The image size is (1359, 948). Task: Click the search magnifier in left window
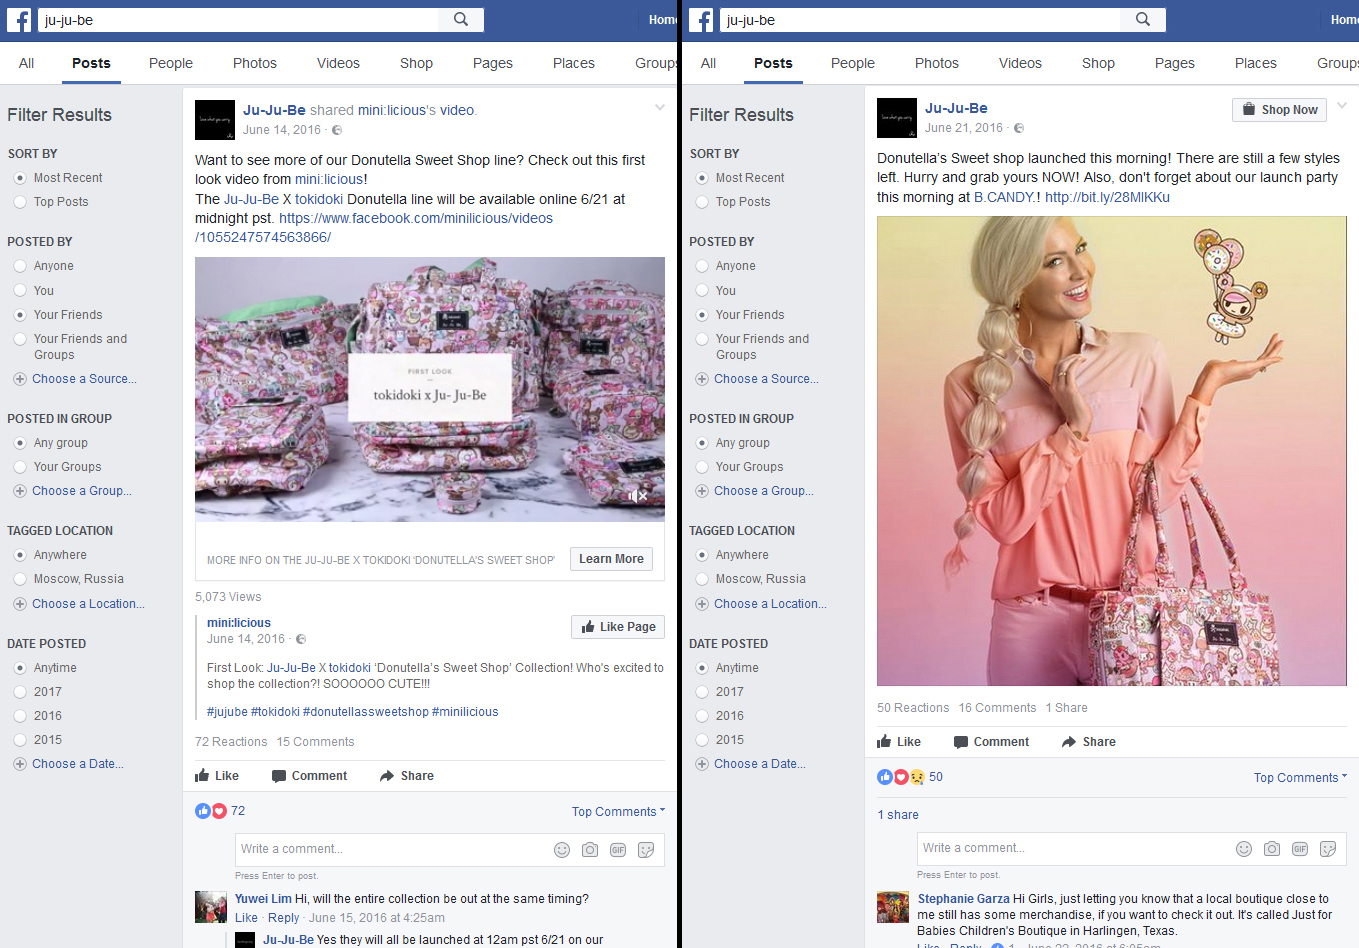pyautogui.click(x=461, y=19)
